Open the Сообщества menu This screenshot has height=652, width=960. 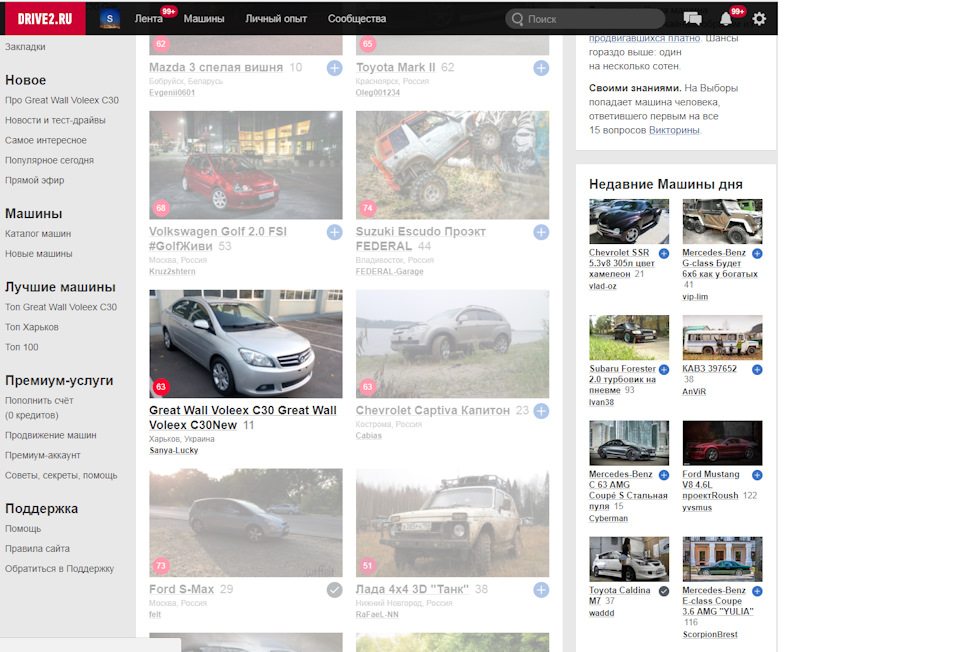point(357,19)
